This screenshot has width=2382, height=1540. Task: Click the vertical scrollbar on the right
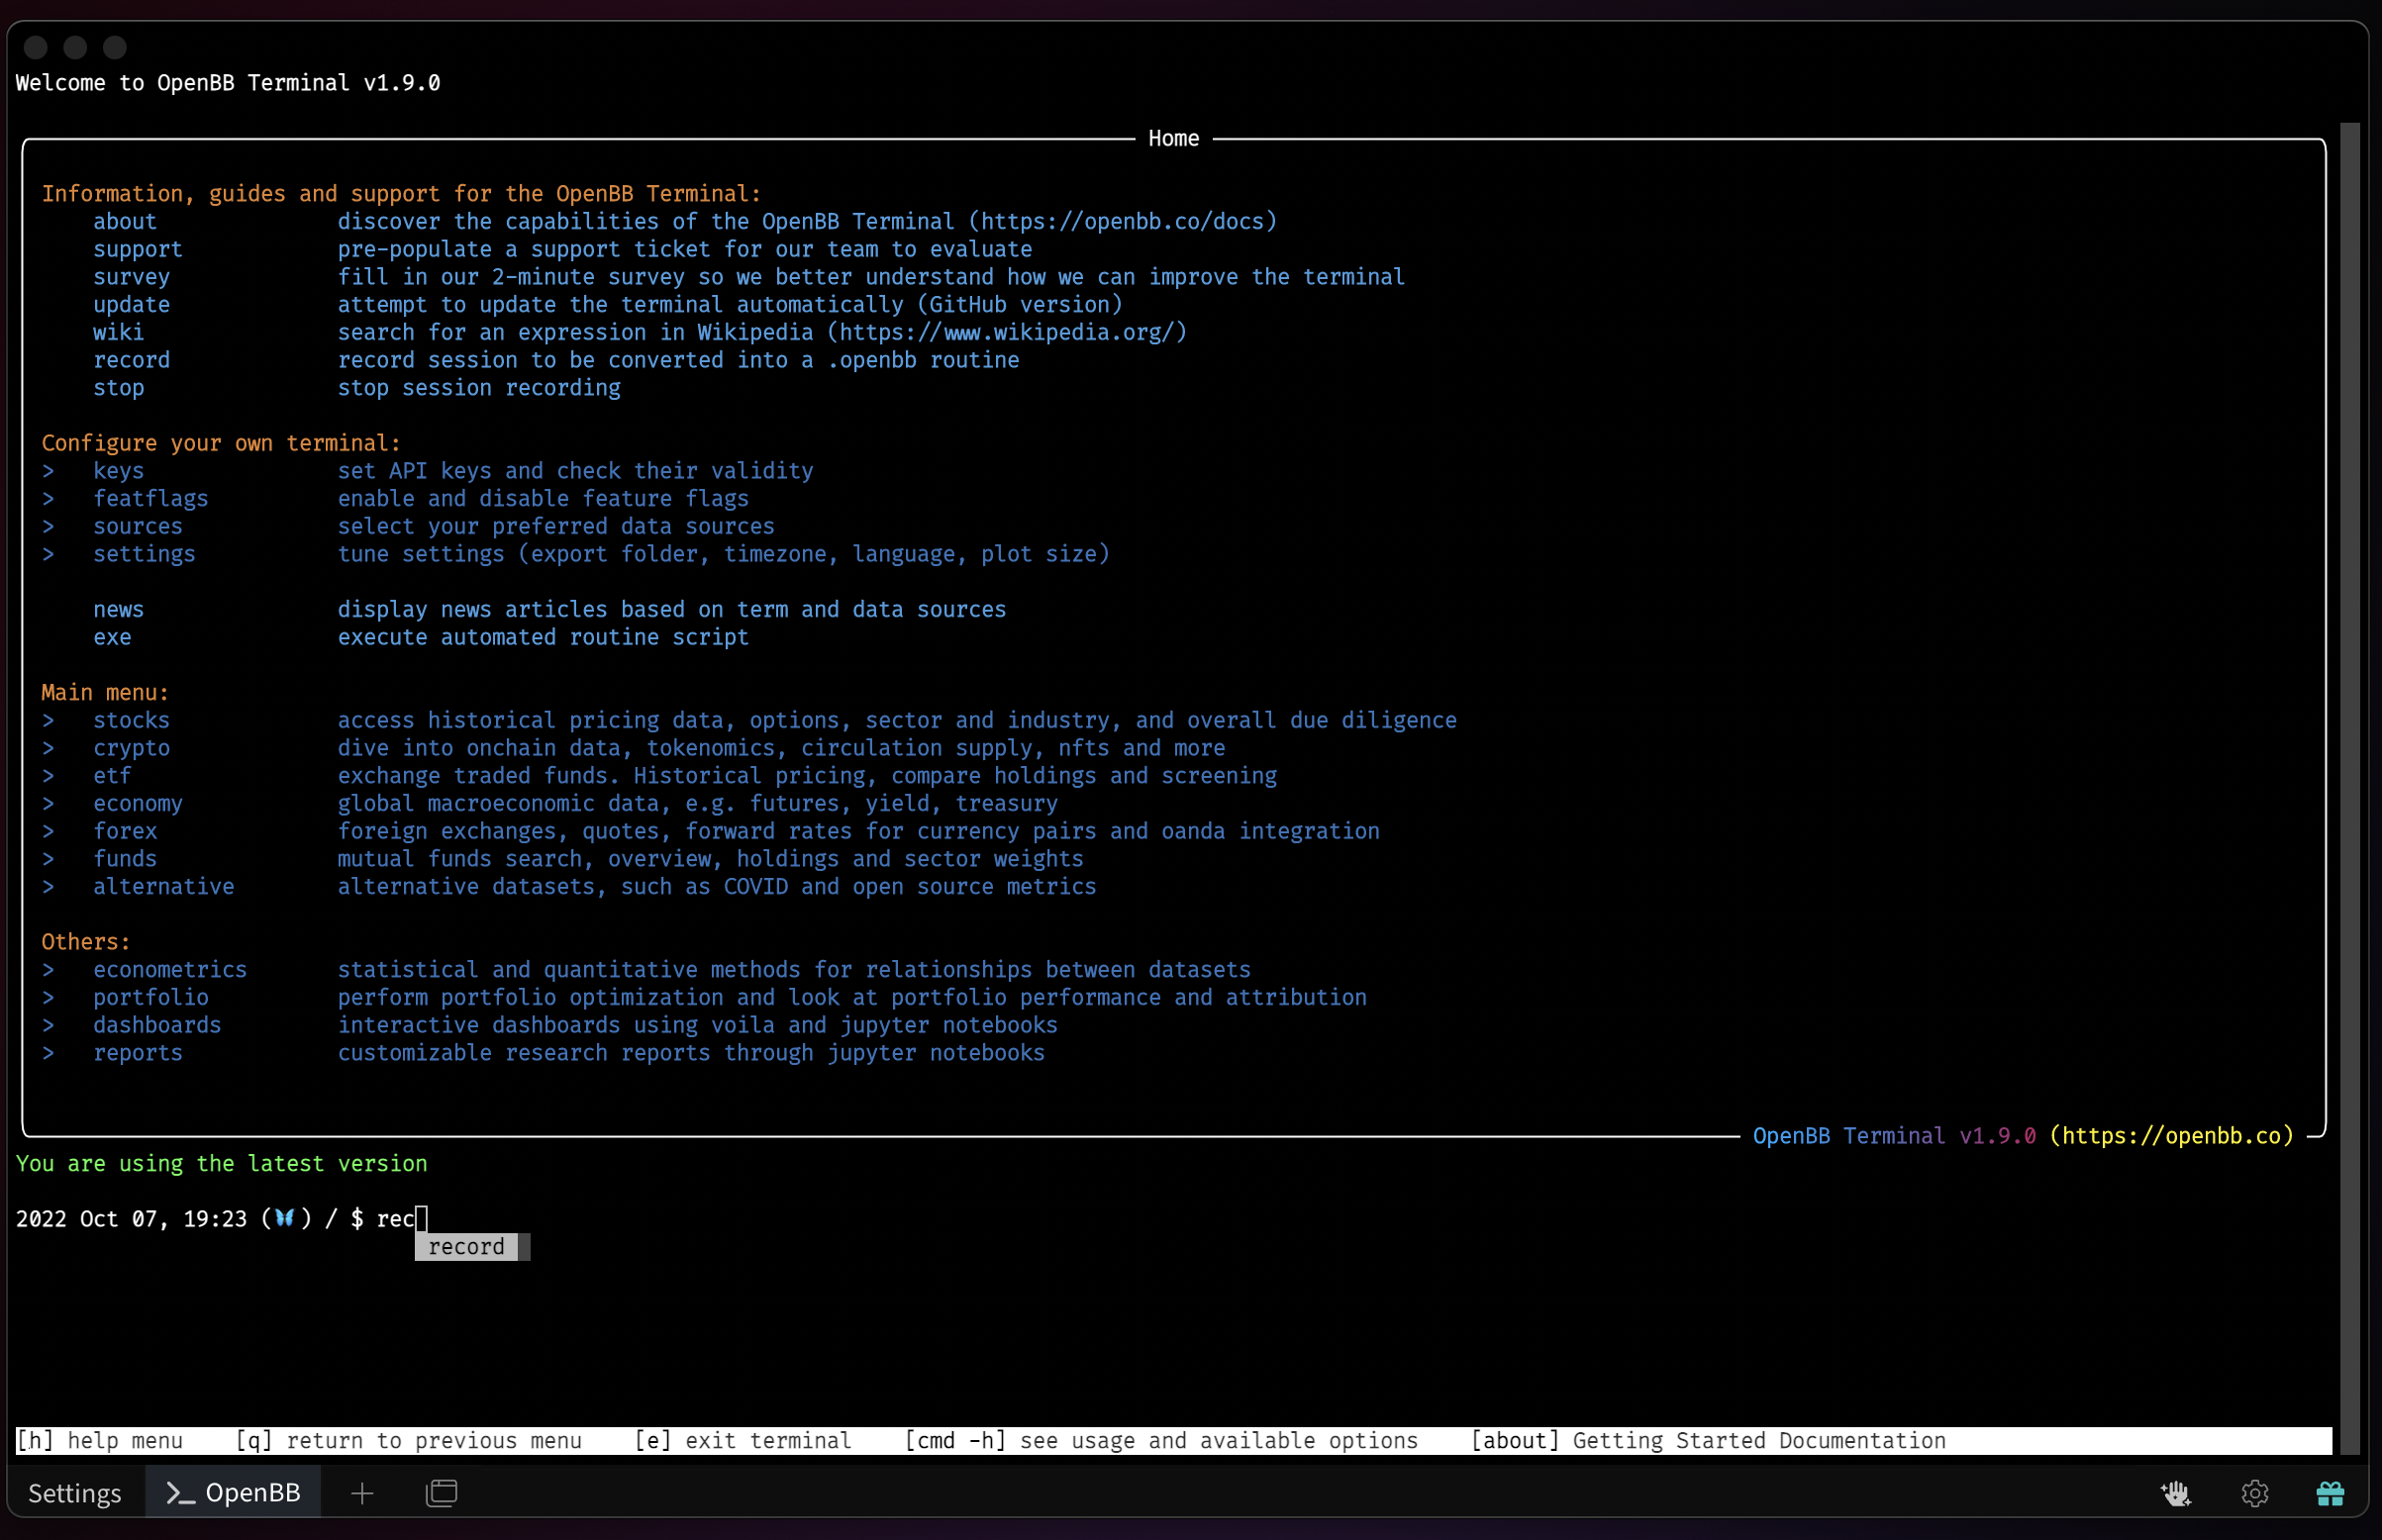(2350, 788)
